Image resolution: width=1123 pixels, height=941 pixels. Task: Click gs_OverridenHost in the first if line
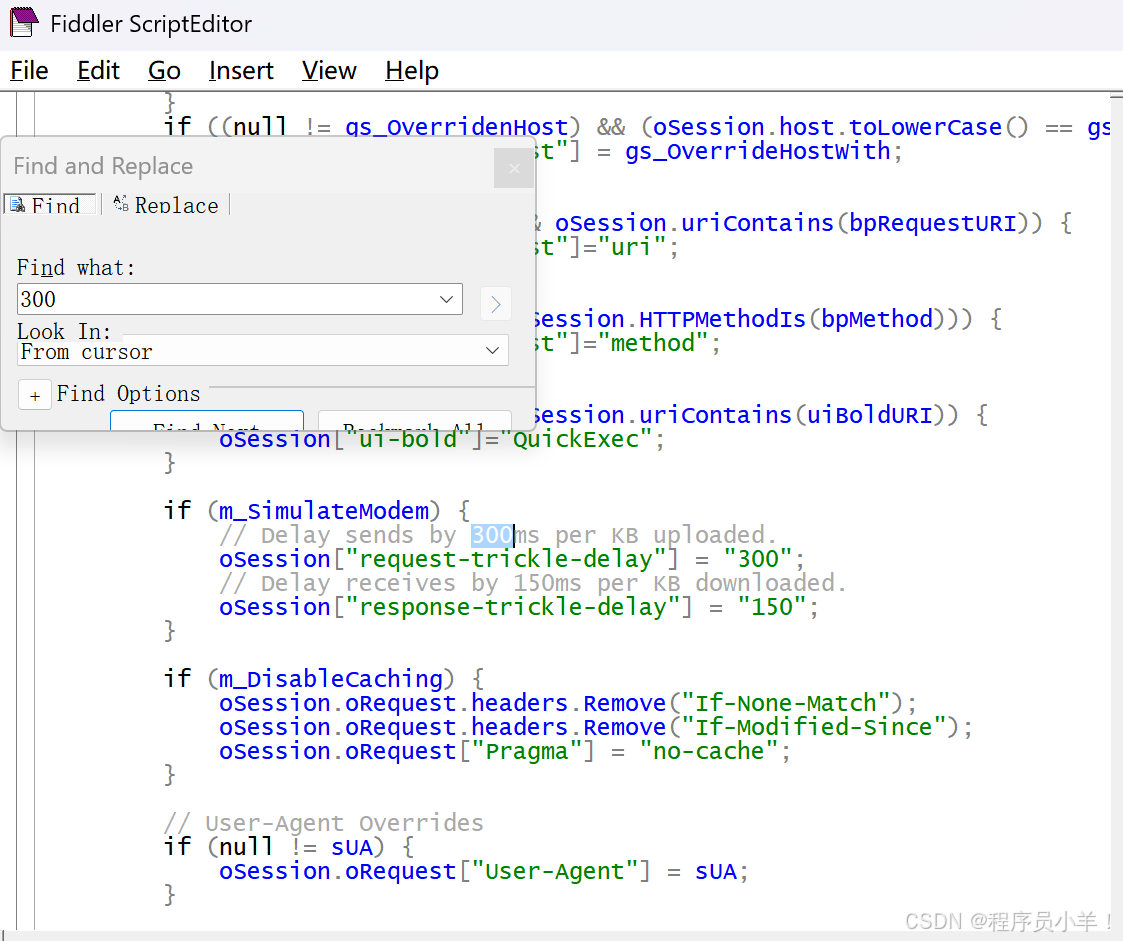[457, 127]
